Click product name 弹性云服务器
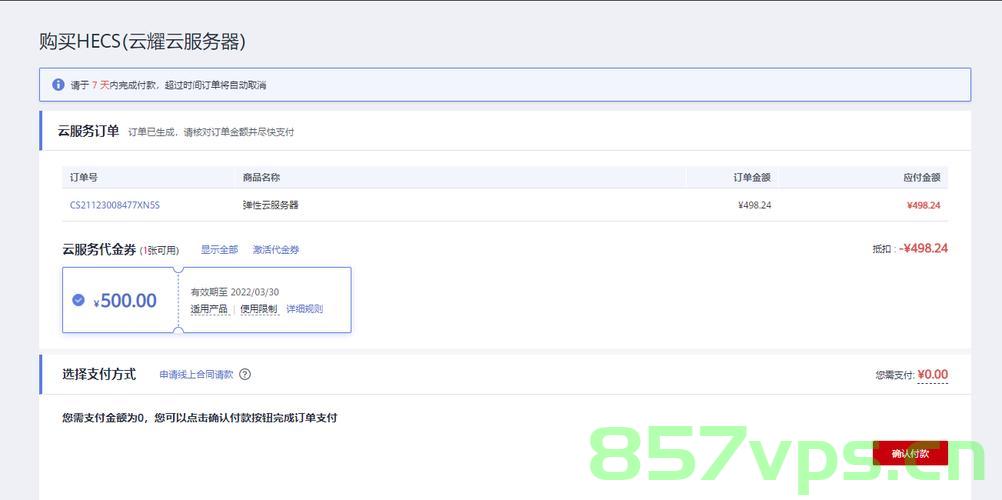Viewport: 1002px width, 500px height. point(271,205)
